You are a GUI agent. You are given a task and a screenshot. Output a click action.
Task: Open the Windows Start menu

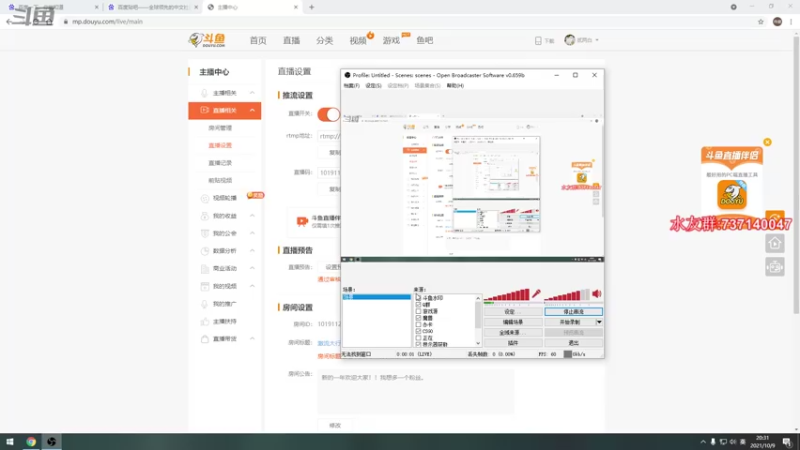click(x=10, y=442)
